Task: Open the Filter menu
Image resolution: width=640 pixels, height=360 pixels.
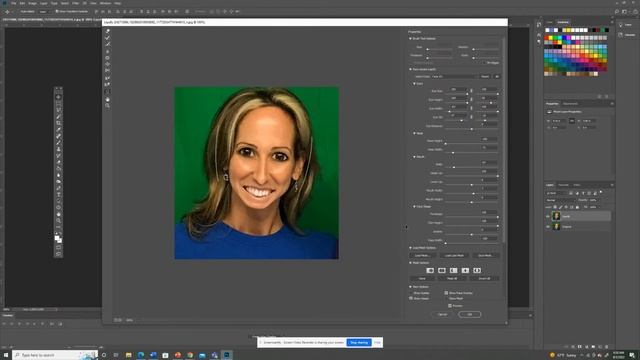Action: 76,3
